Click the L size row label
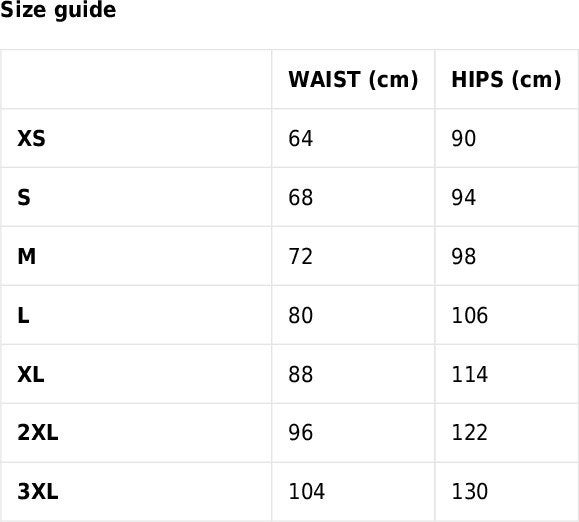The height and width of the screenshot is (522, 579). (x=23, y=315)
